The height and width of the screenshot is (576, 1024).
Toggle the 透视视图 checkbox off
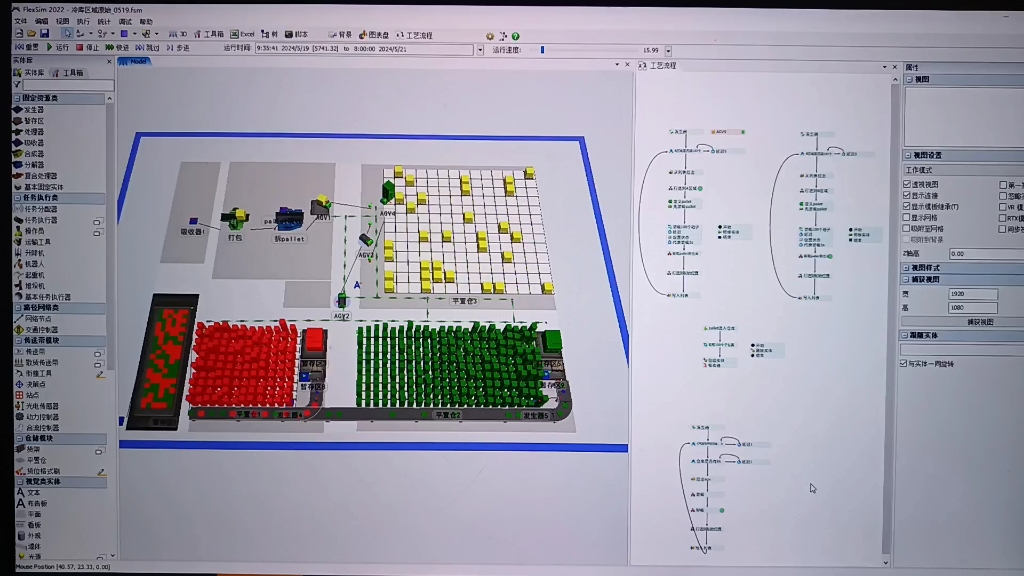[x=907, y=183]
